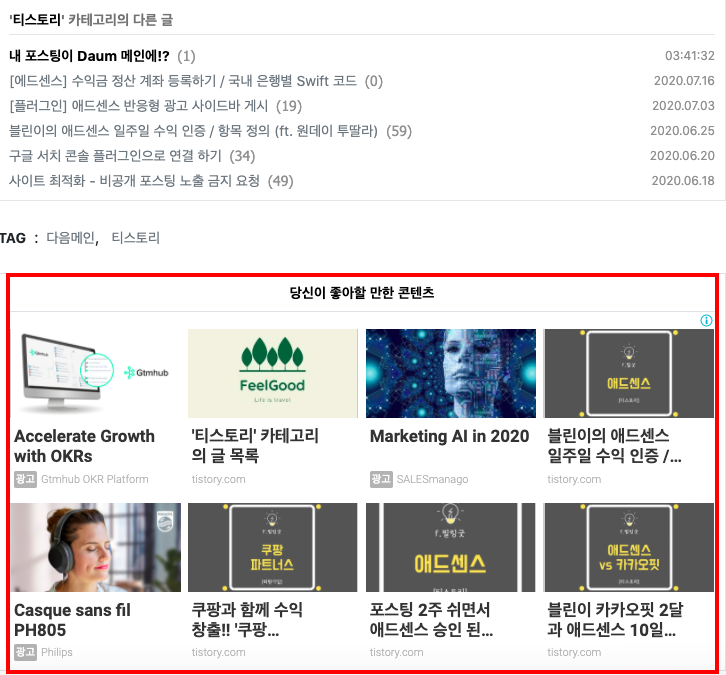
Task: Open '쿠팡과 함께 수익 창출!!' title
Action: tap(247, 620)
